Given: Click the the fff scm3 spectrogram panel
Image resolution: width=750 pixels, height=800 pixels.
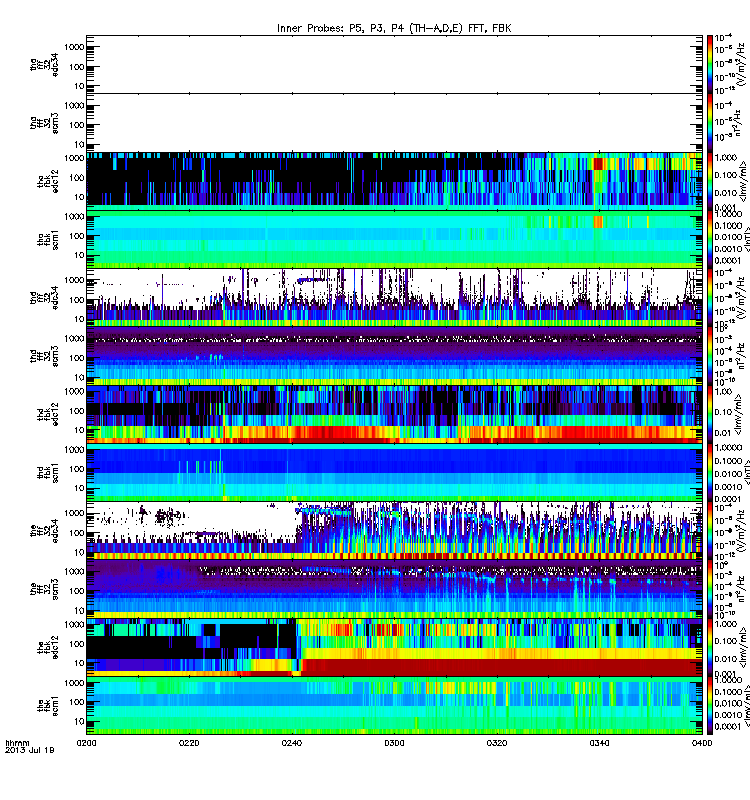Looking at the screenshot, I should coord(394,589).
